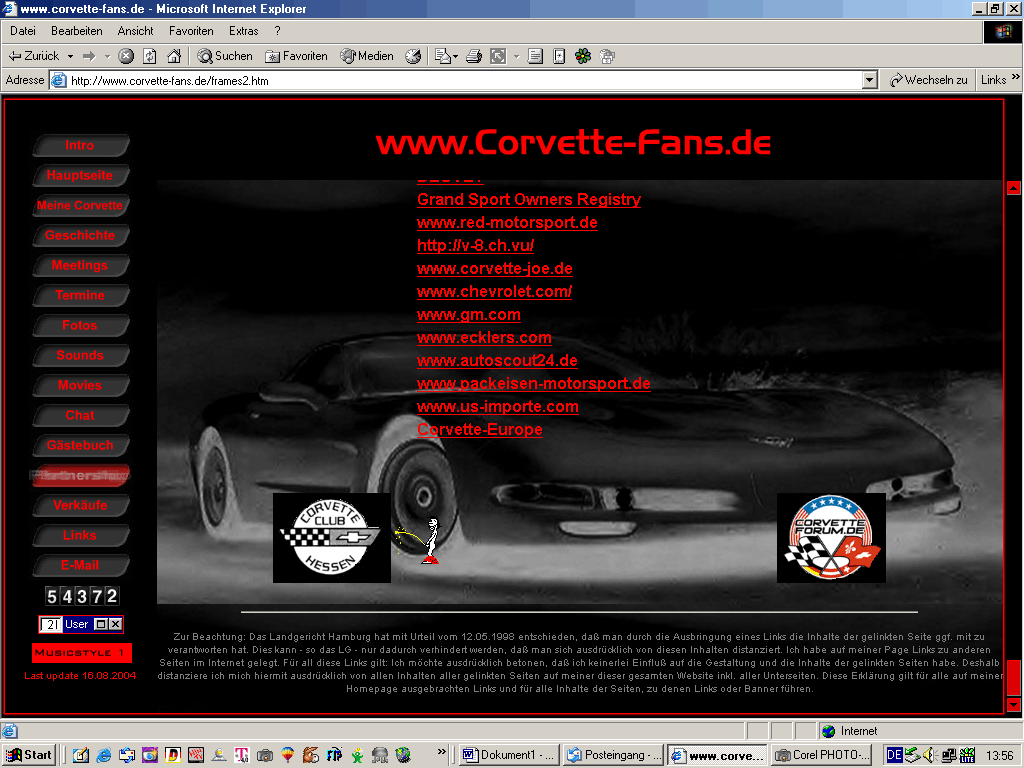
Task: Open the ? help menu
Action: click(278, 31)
